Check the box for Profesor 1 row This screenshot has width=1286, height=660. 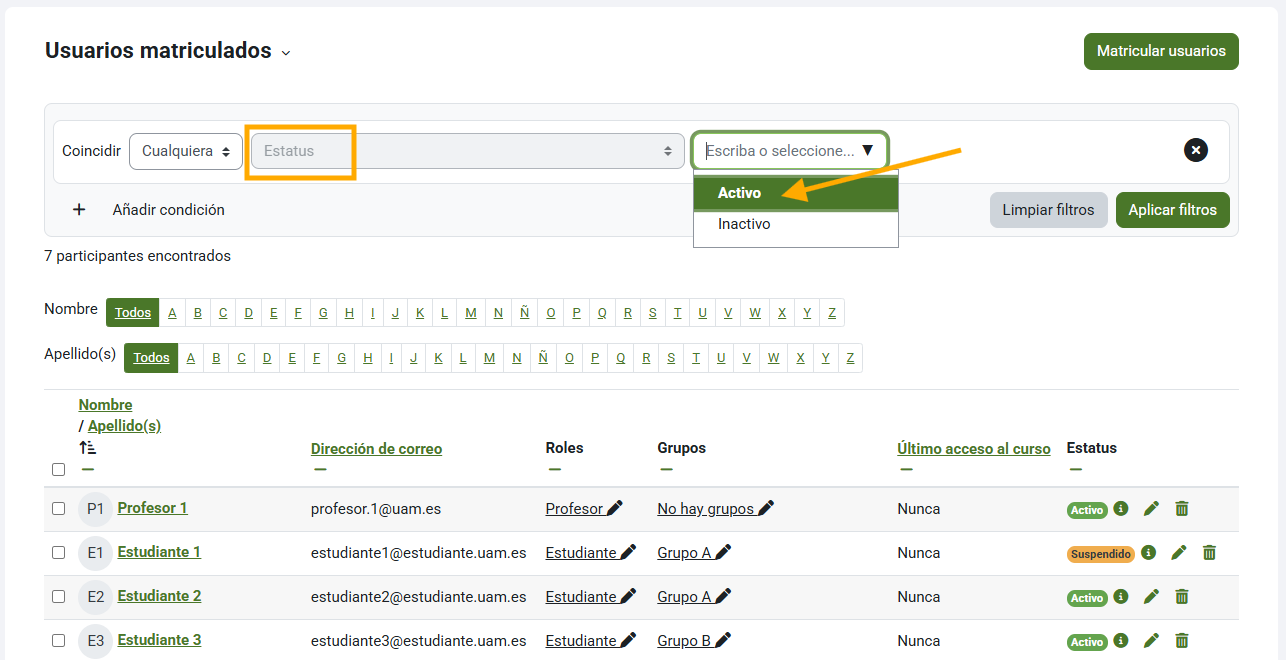tap(58, 509)
